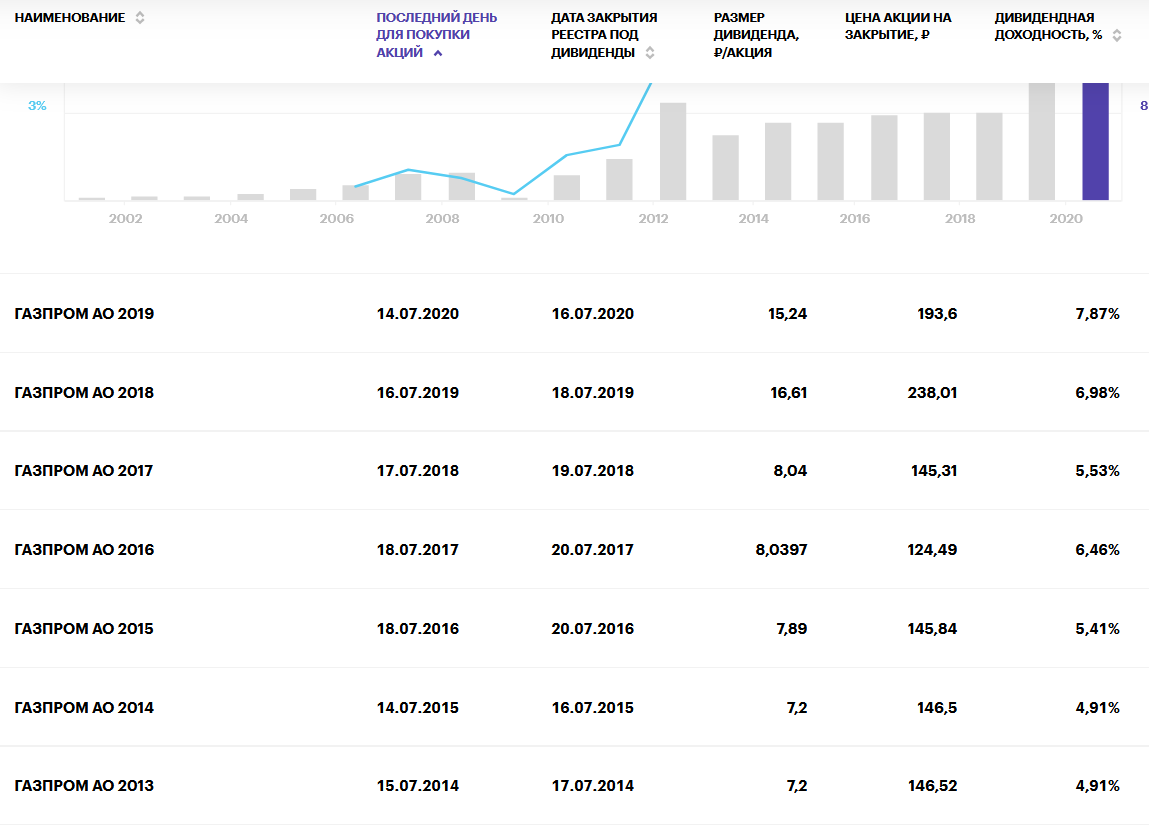
Task: Click closing price 146,52
Action: point(932,786)
